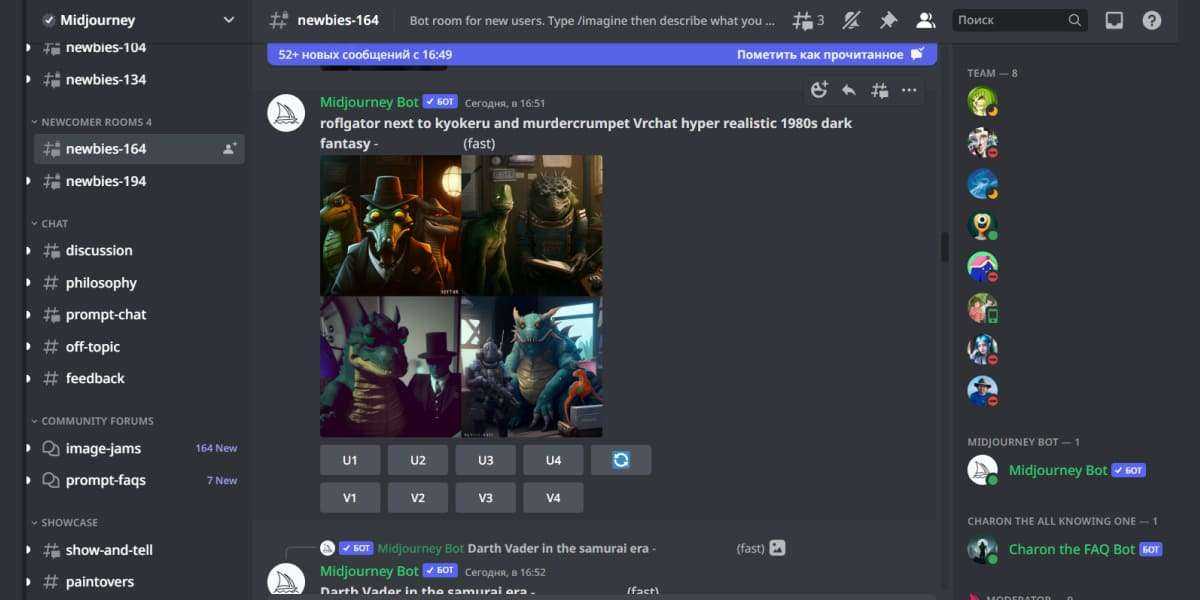Toggle the channel notification bell mute
The width and height of the screenshot is (1200, 600).
[851, 20]
